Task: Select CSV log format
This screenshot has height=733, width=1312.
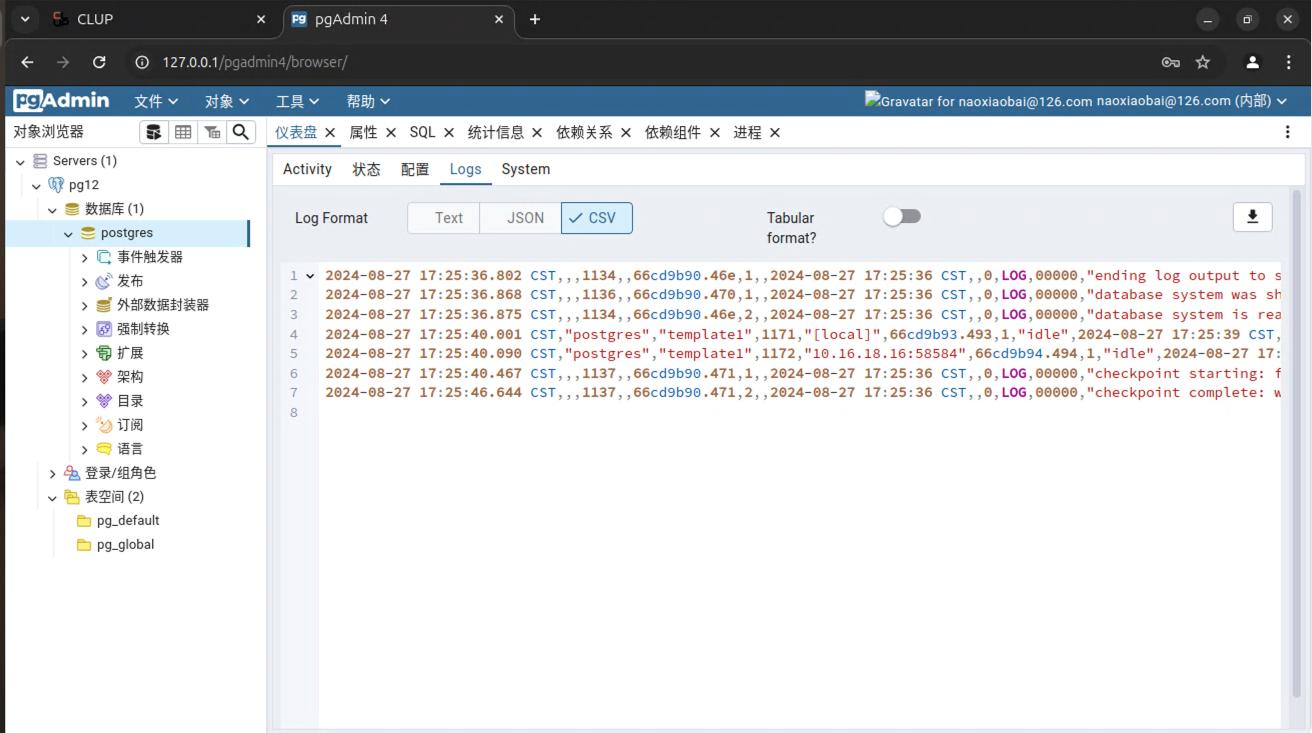Action: tap(597, 218)
